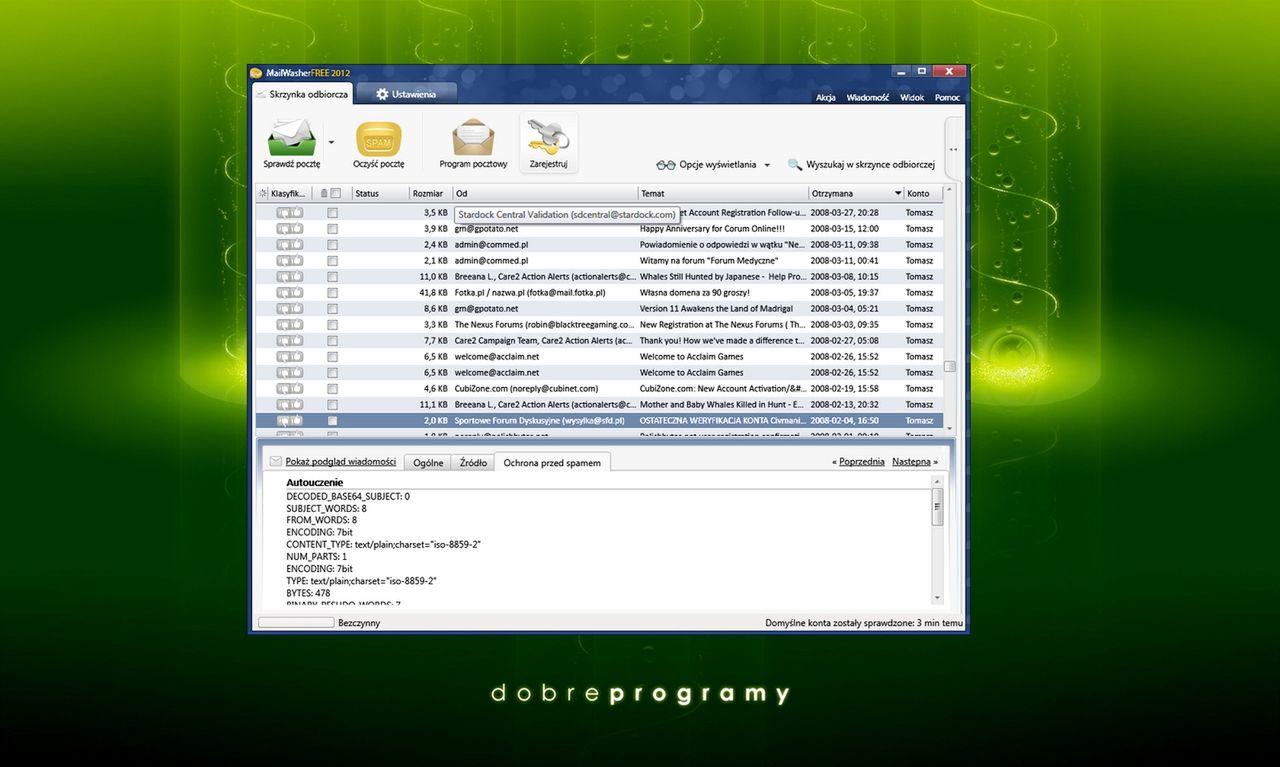Click the progress bar in the status bar
The width and height of the screenshot is (1280, 767).
pos(296,622)
